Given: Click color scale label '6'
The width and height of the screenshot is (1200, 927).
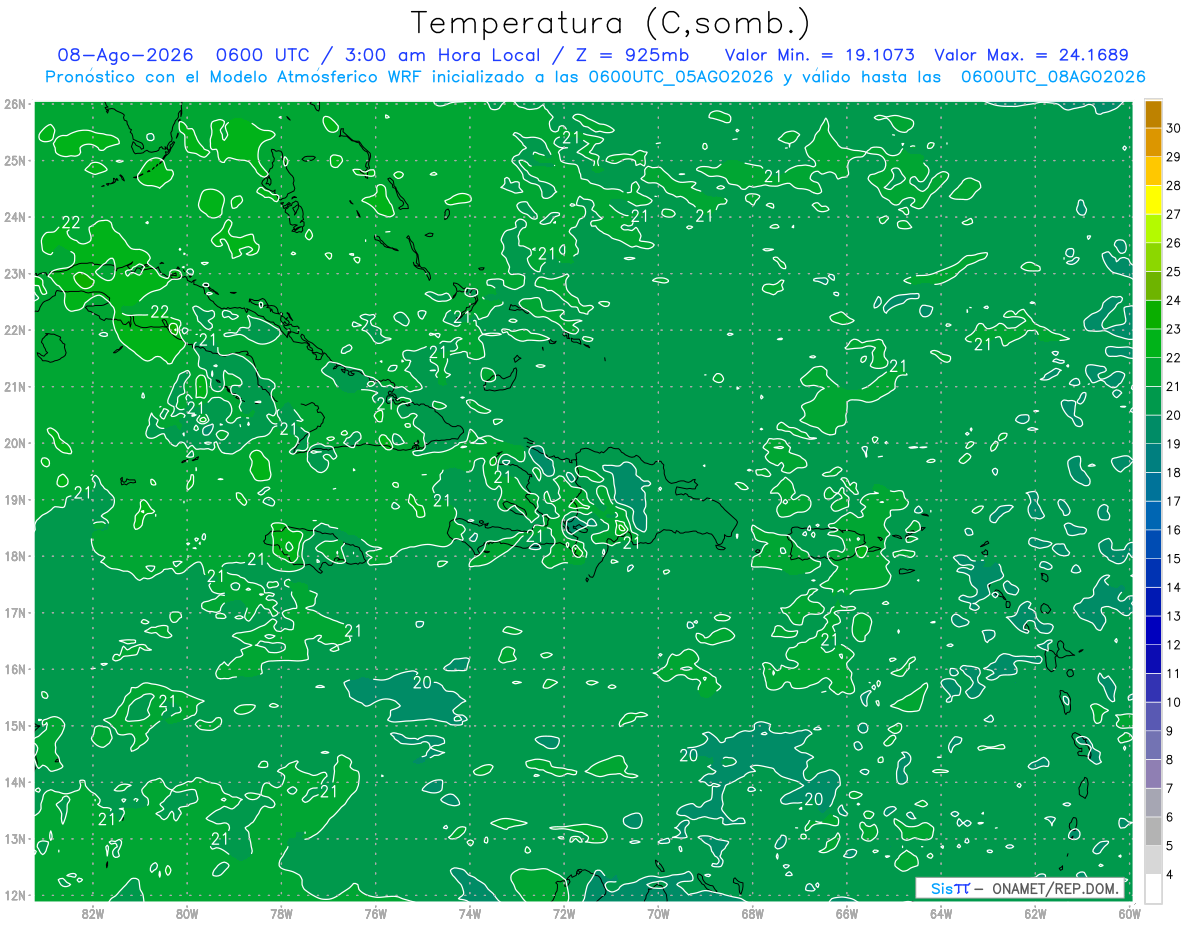Looking at the screenshot, I should point(1170,817).
